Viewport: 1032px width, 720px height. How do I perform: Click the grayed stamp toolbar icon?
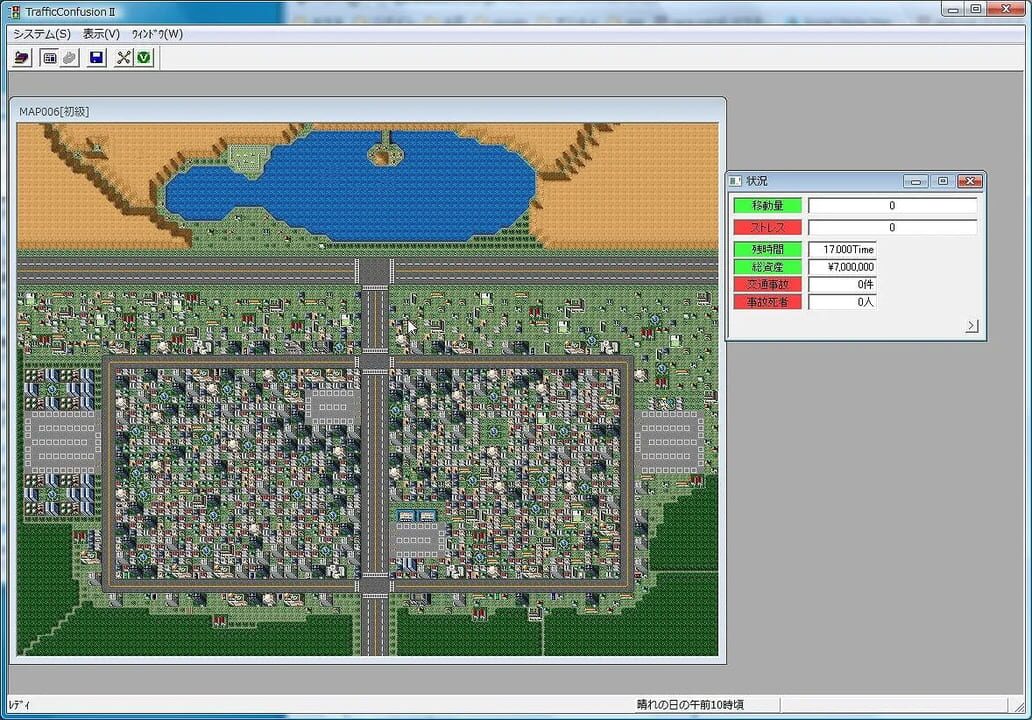coord(69,57)
